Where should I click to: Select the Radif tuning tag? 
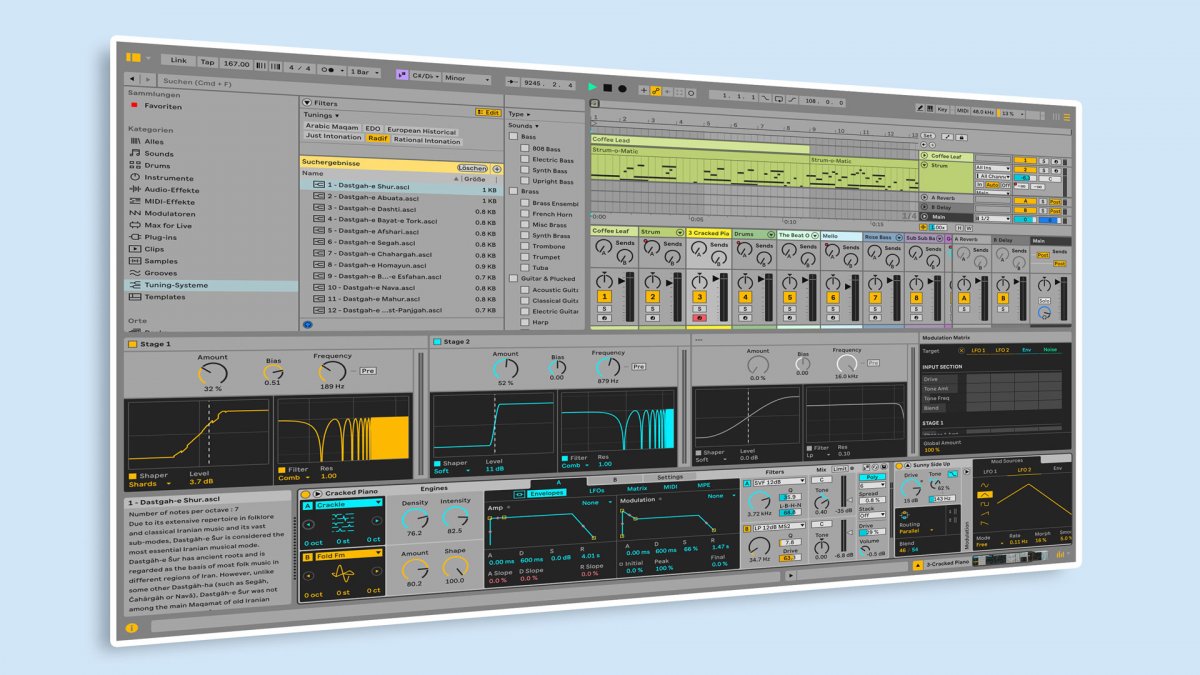click(x=377, y=139)
